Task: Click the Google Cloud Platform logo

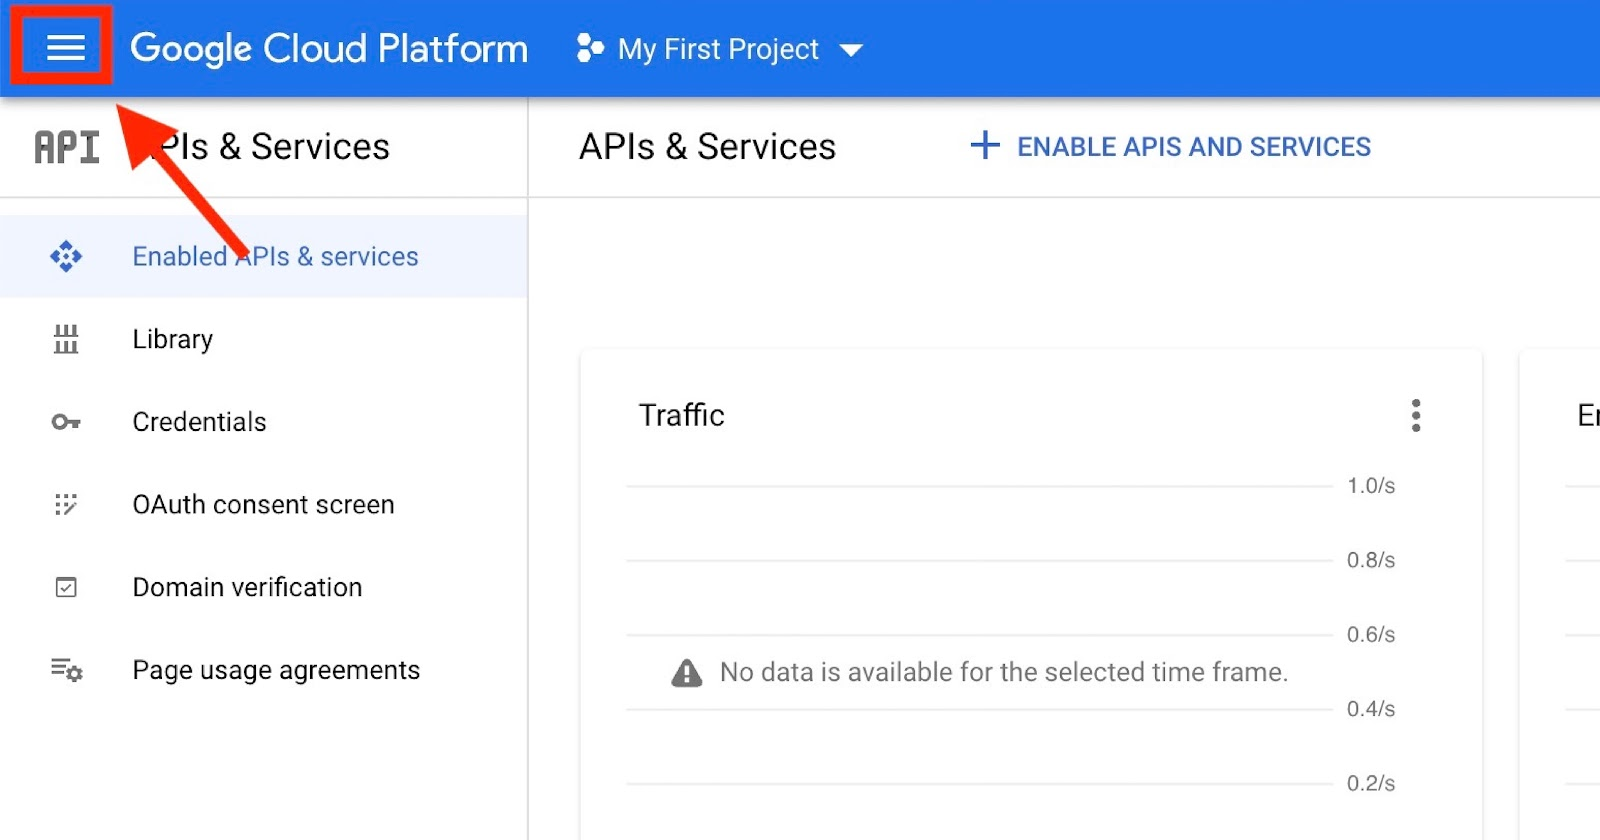Action: [329, 48]
